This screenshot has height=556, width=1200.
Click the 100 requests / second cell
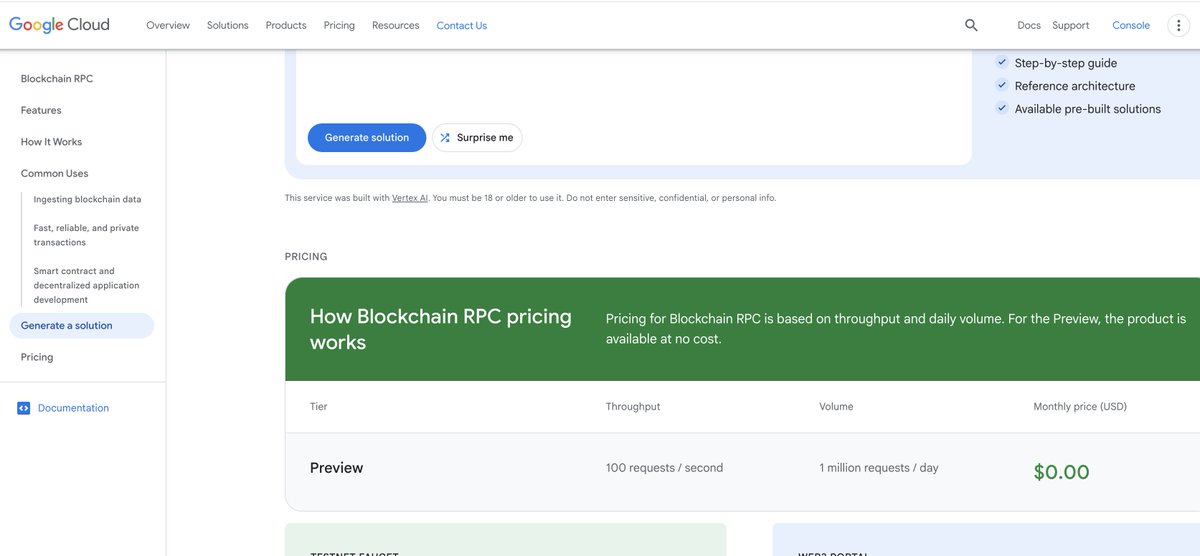coord(664,468)
